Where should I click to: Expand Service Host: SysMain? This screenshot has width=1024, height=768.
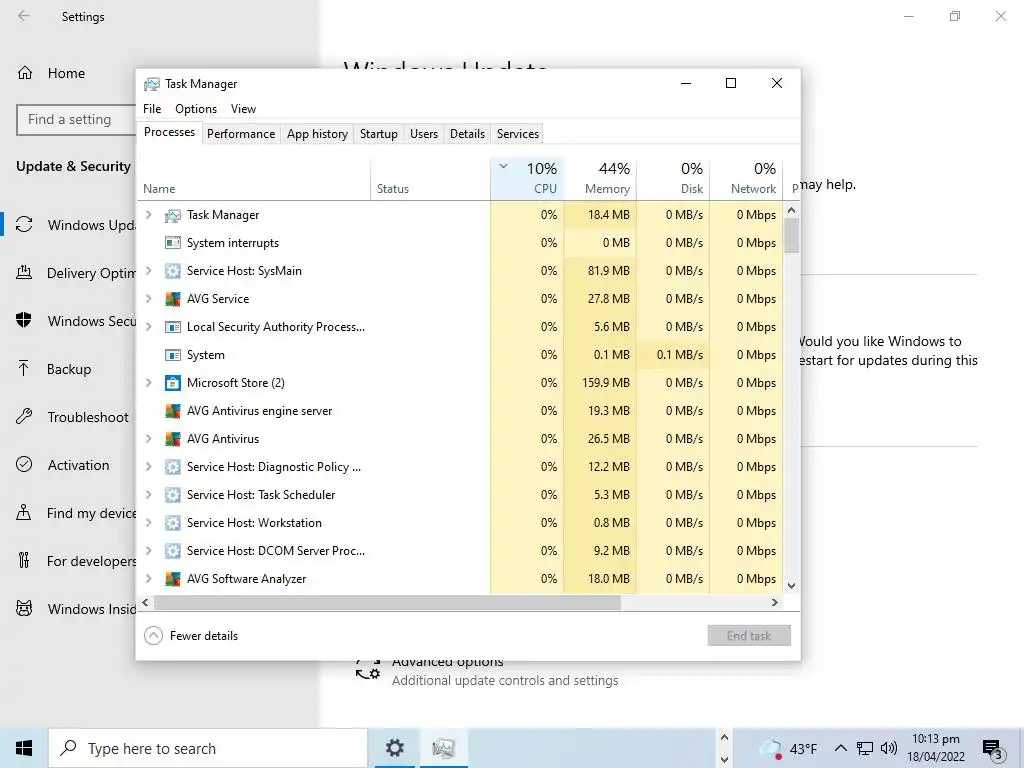tap(149, 271)
